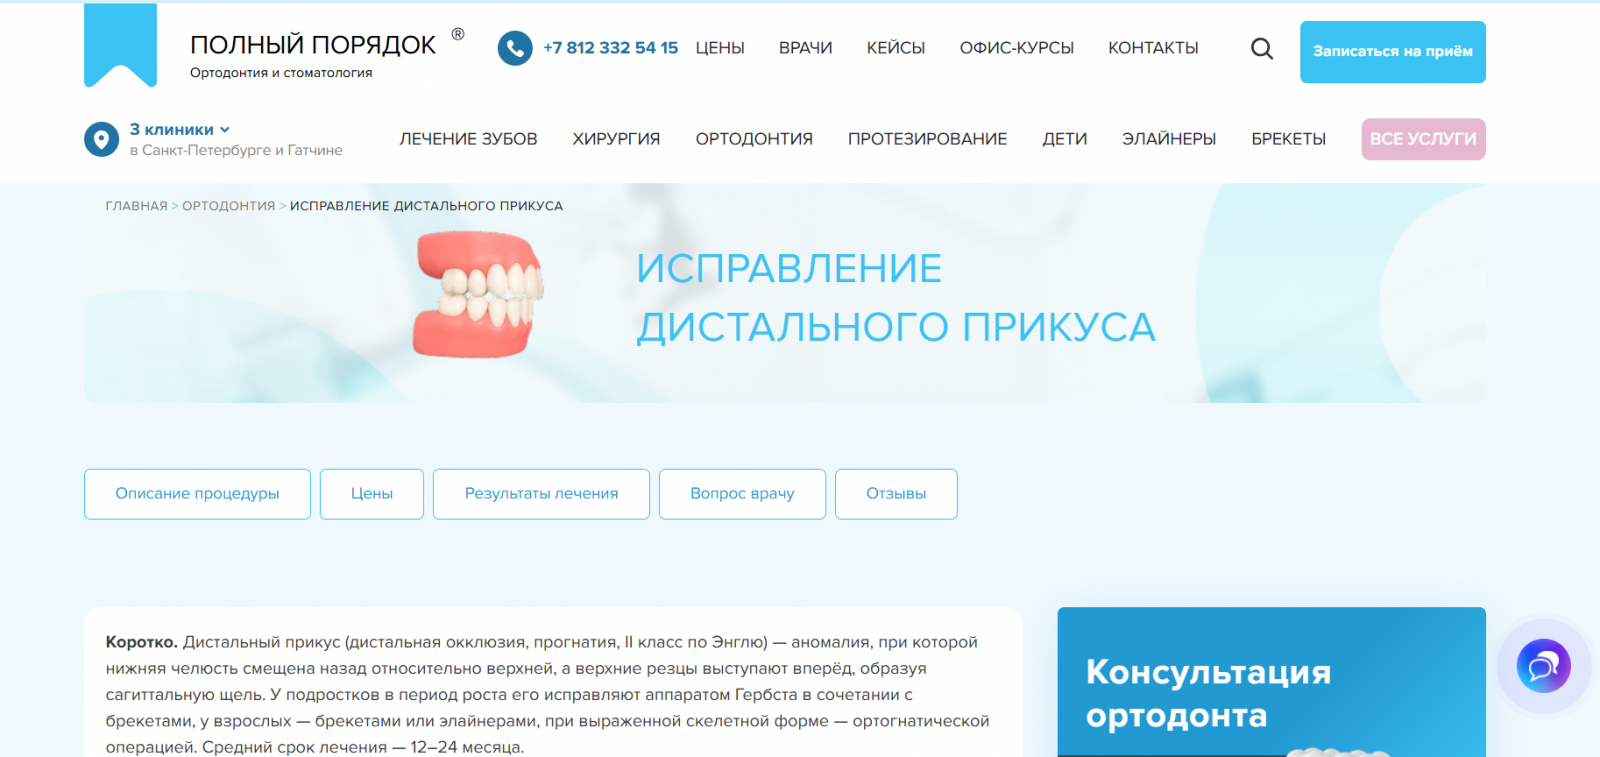Viewport: 1600px width, 757px height.
Task: Open the chat widget bubble icon
Action: [1543, 666]
